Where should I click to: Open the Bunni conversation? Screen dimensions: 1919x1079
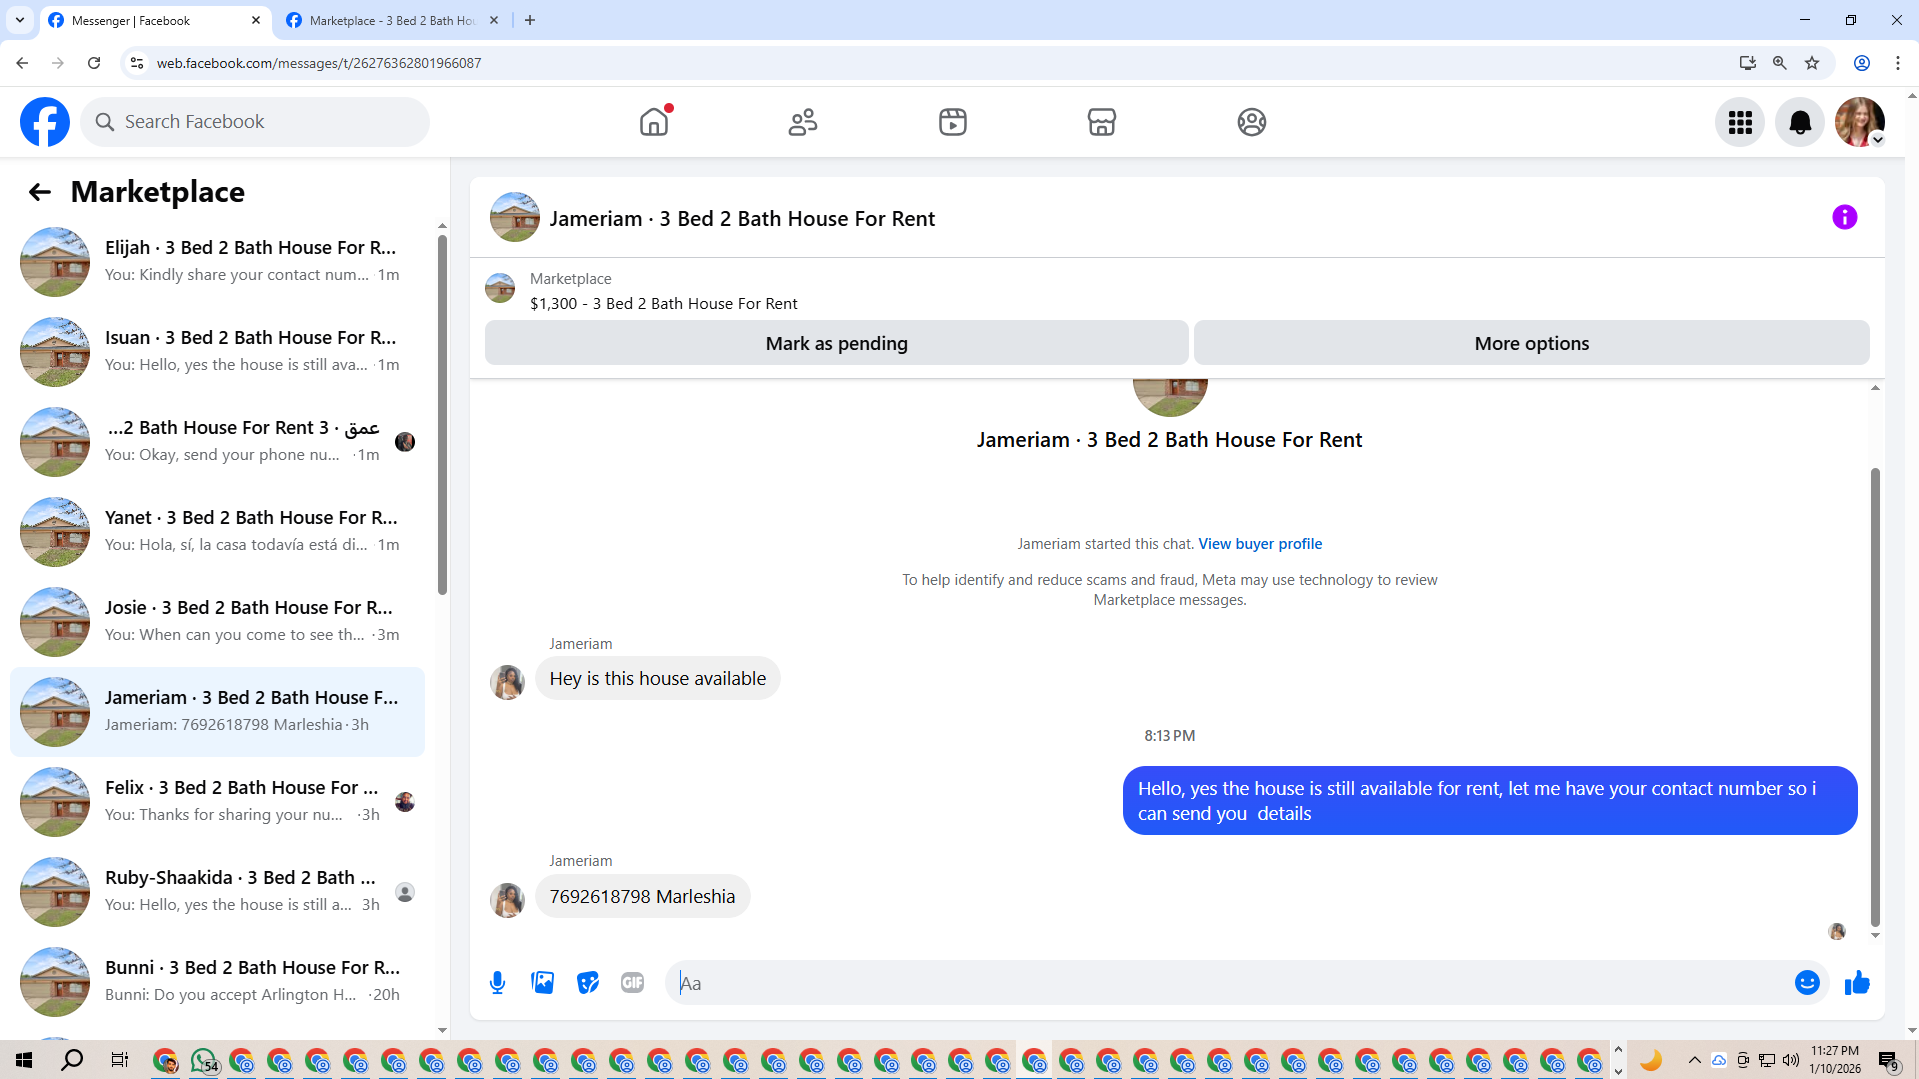point(217,982)
